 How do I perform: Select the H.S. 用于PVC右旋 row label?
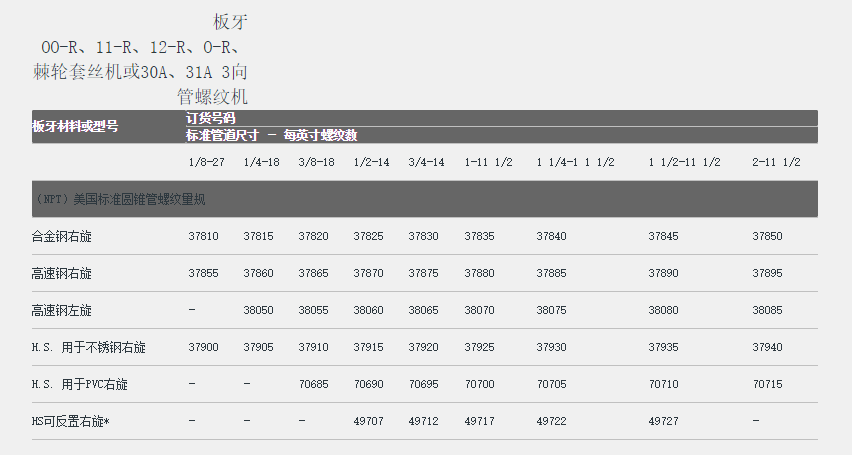pyautogui.click(x=80, y=384)
